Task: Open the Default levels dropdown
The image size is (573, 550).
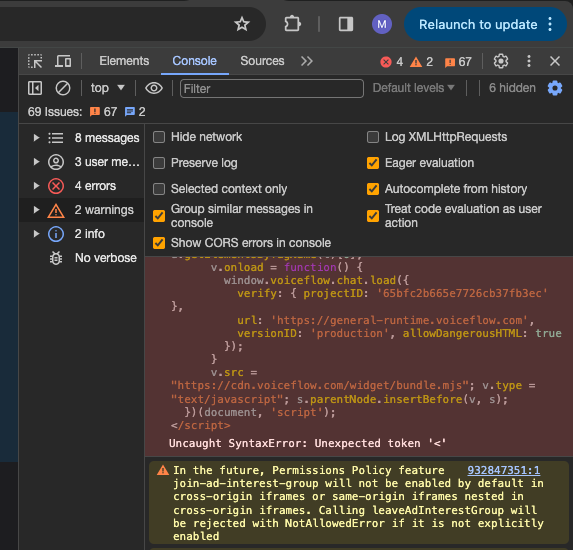Action: pyautogui.click(x=413, y=88)
